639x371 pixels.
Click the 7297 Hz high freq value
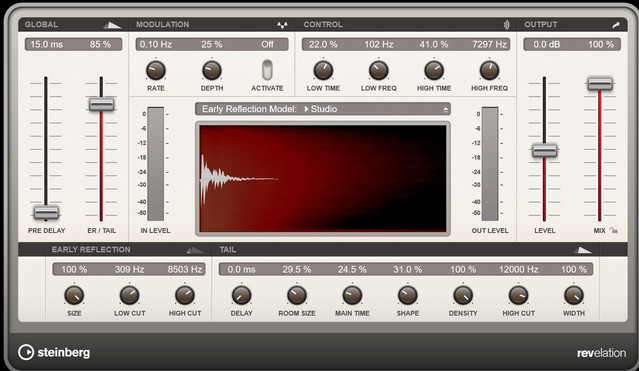point(489,44)
